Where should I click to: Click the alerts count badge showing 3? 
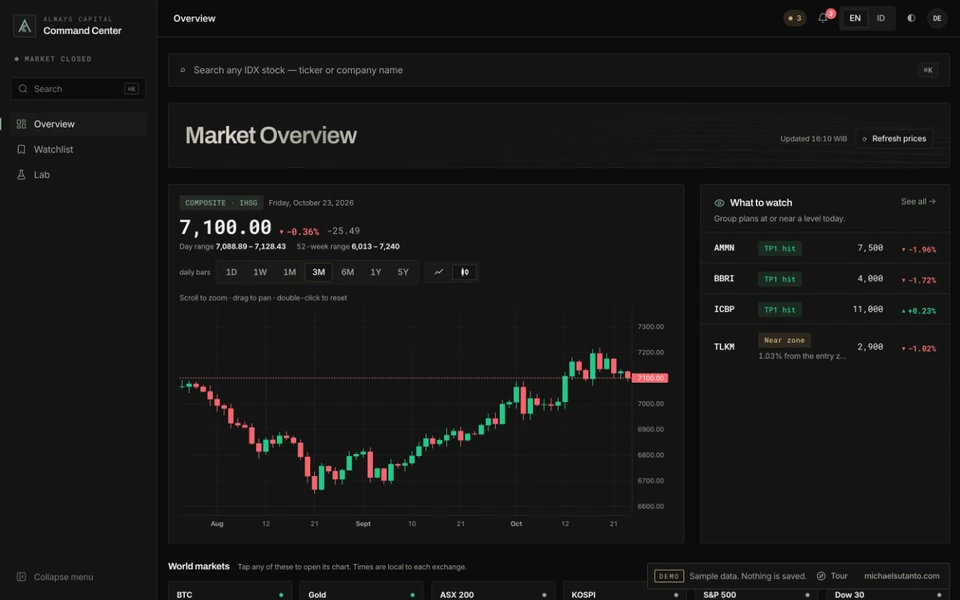coord(795,18)
